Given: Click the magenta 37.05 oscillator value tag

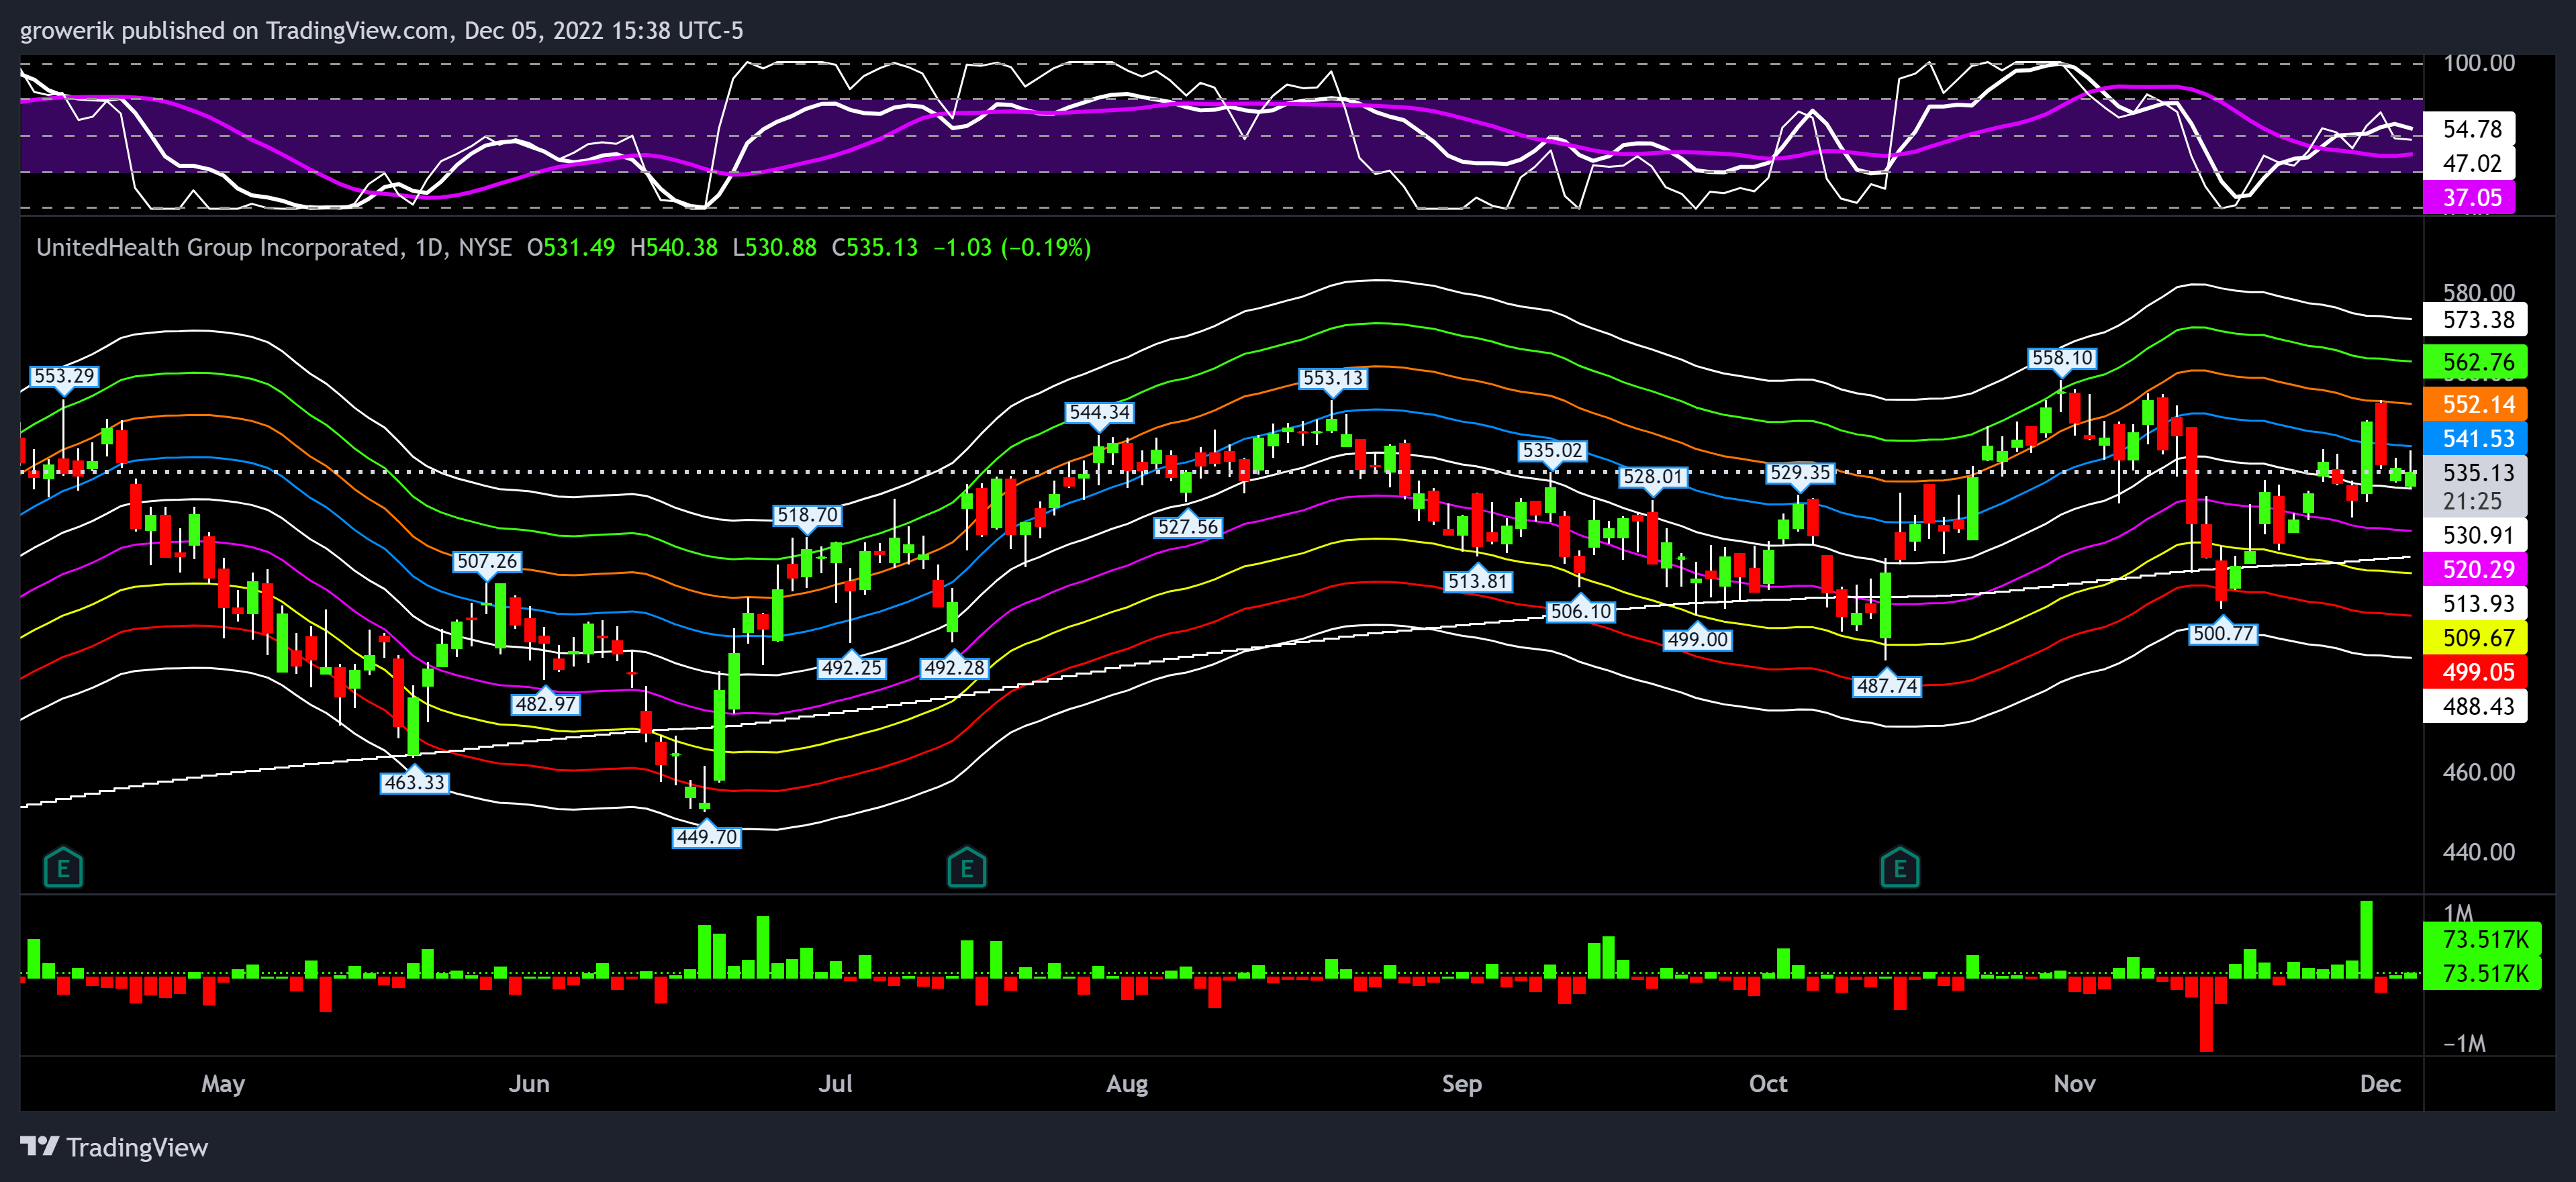Looking at the screenshot, I should point(2470,197).
